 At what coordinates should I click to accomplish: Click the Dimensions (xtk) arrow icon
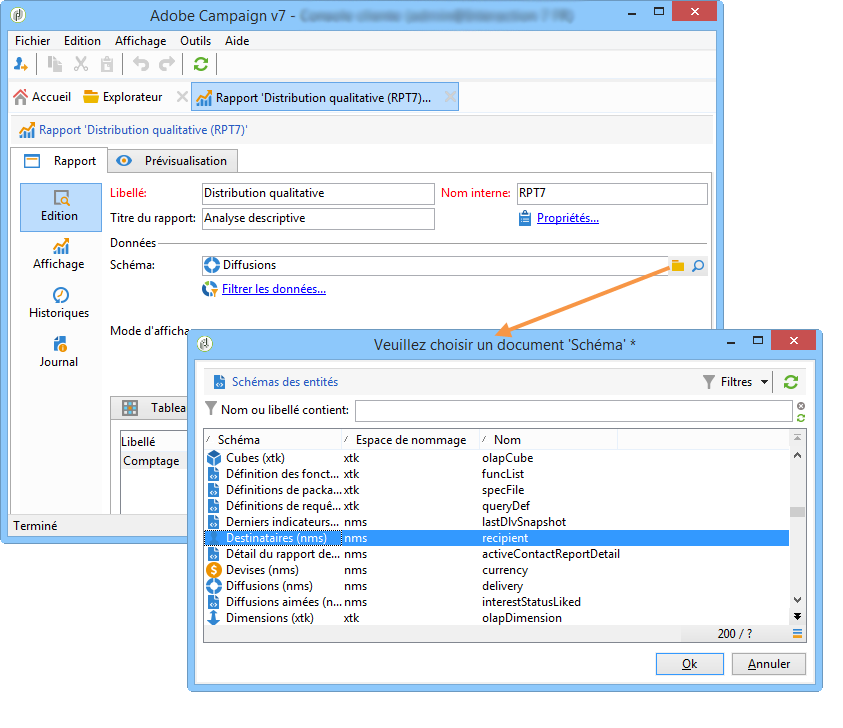[214, 618]
